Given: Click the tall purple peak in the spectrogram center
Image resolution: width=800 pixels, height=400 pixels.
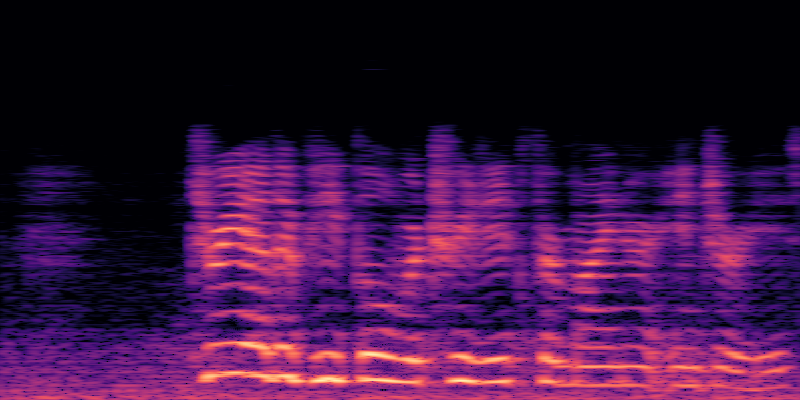Looking at the screenshot, I should (440, 140).
